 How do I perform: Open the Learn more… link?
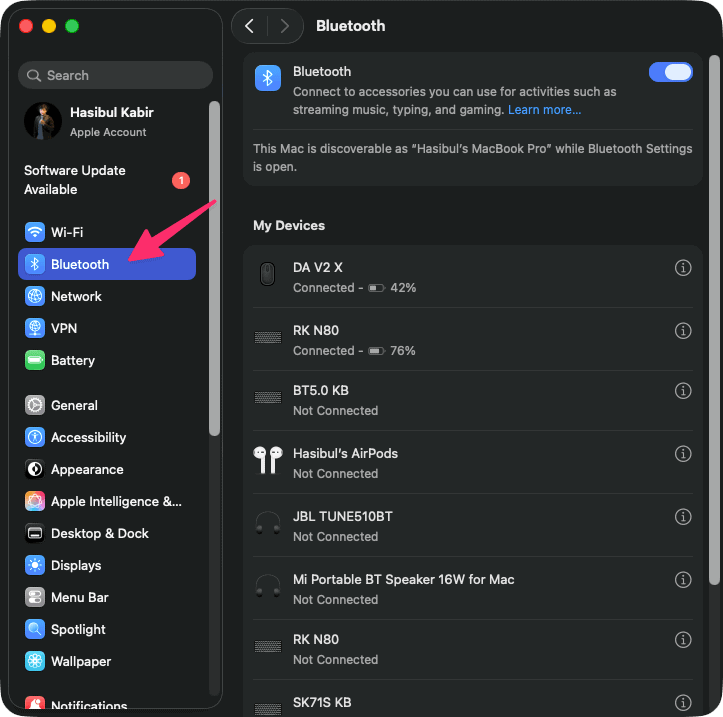(x=544, y=110)
